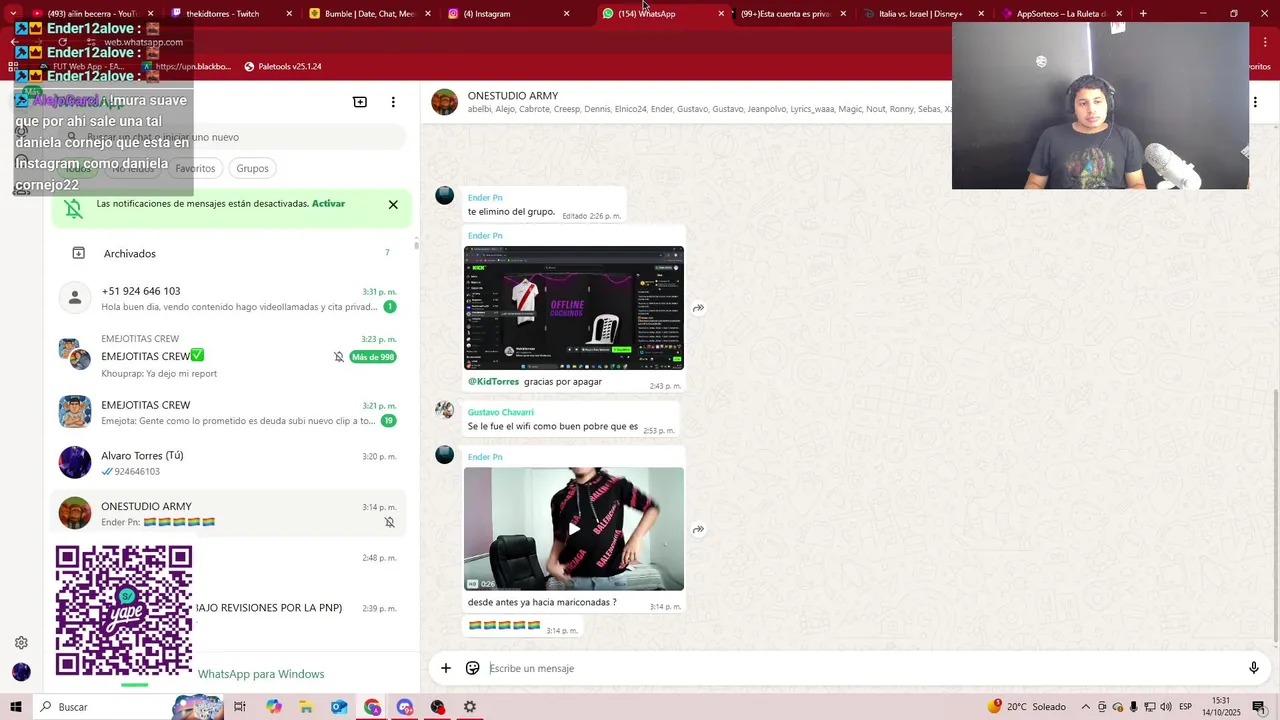Click the mute icon on ONESTUDIO ARMY row
The image size is (1280, 720).
pos(390,522)
